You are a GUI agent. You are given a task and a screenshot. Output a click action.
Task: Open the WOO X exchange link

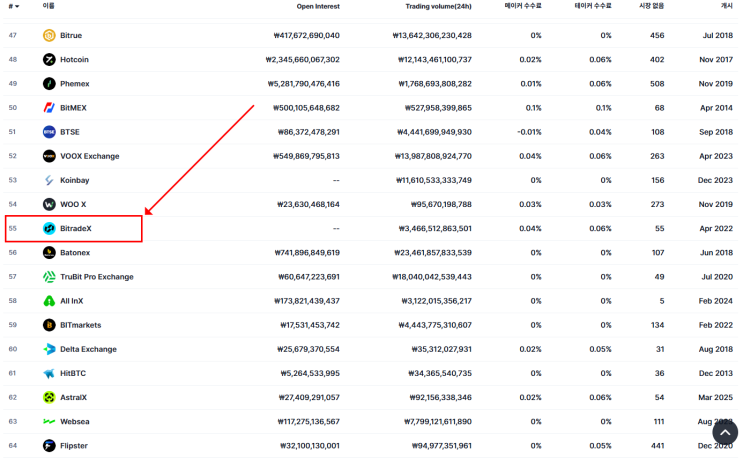[x=73, y=205]
